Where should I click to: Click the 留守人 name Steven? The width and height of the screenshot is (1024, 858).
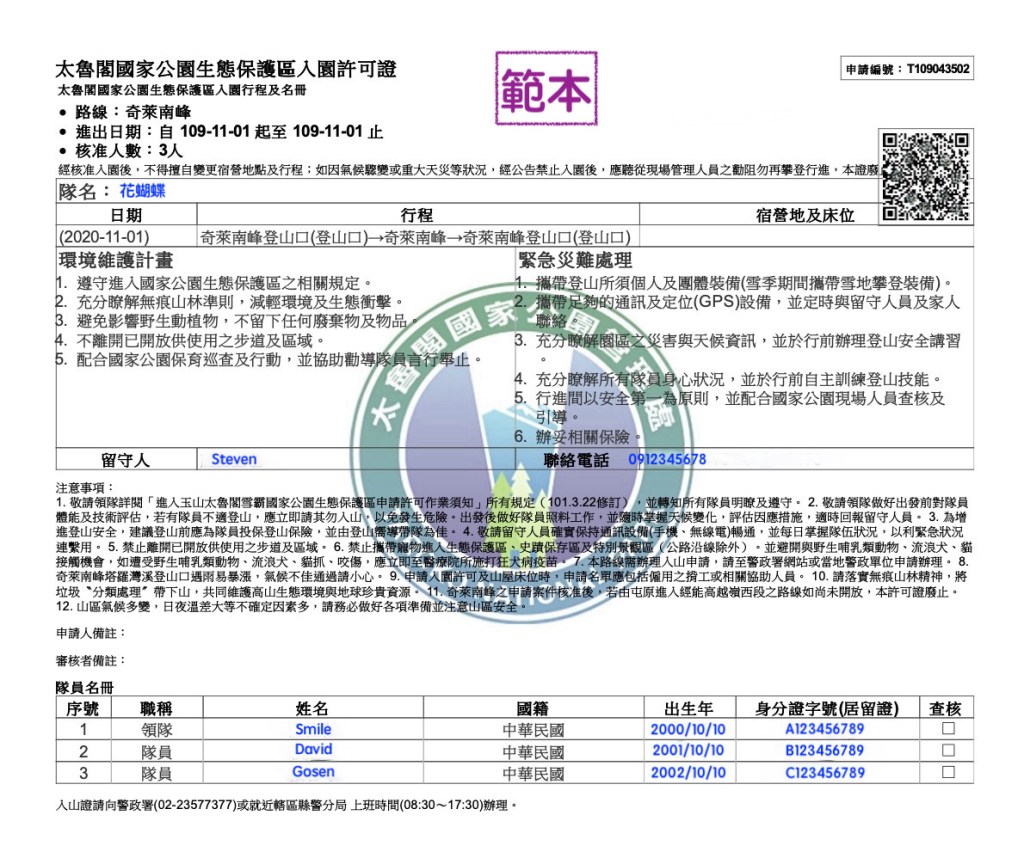click(234, 460)
